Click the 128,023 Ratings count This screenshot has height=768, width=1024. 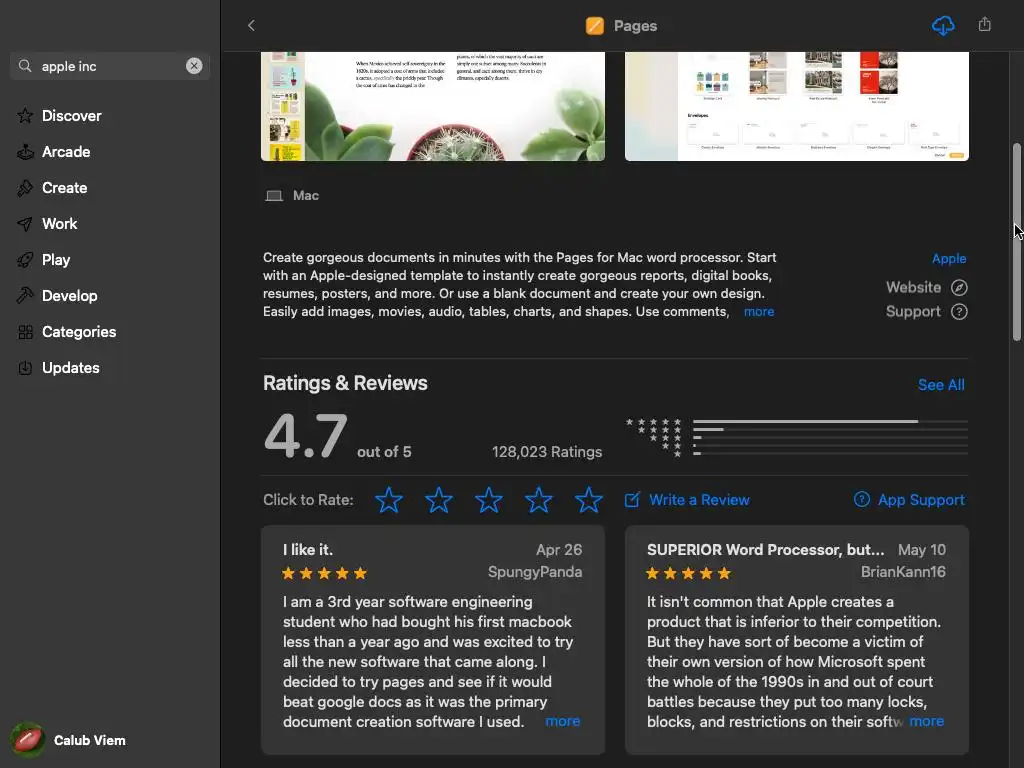coord(547,452)
